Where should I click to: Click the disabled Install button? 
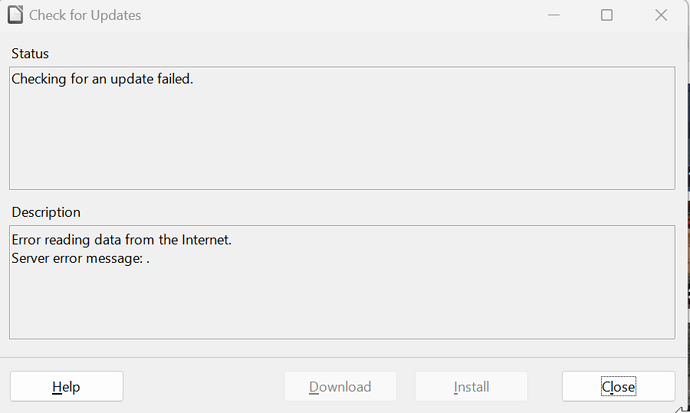tap(471, 387)
